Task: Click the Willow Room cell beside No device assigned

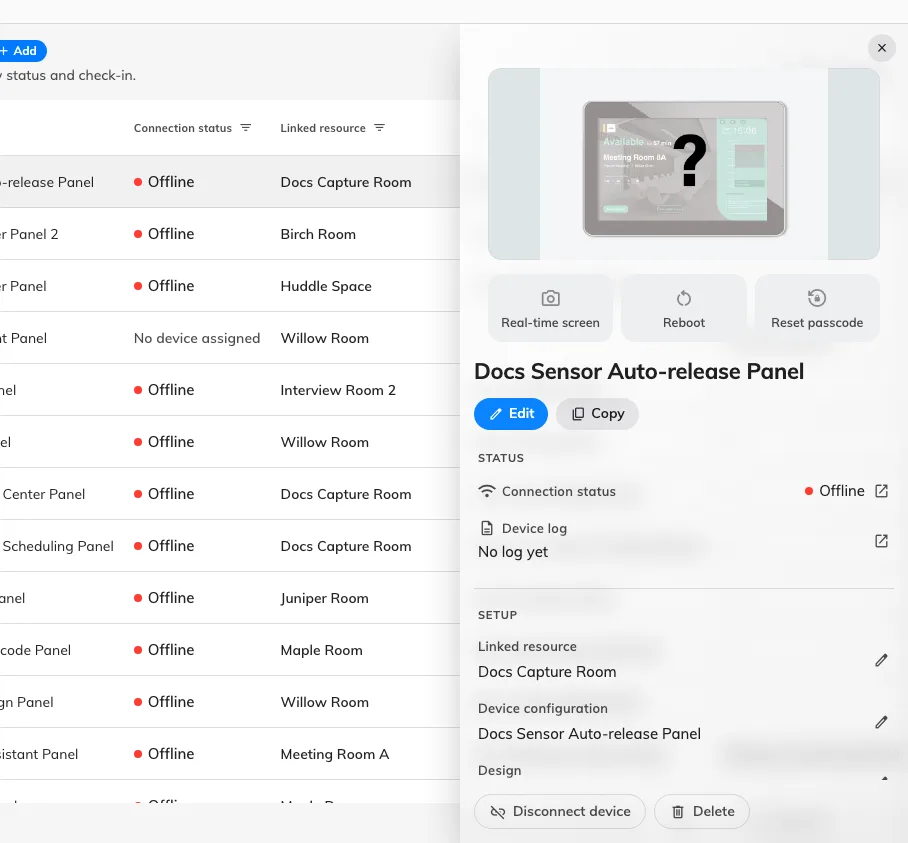Action: [324, 338]
